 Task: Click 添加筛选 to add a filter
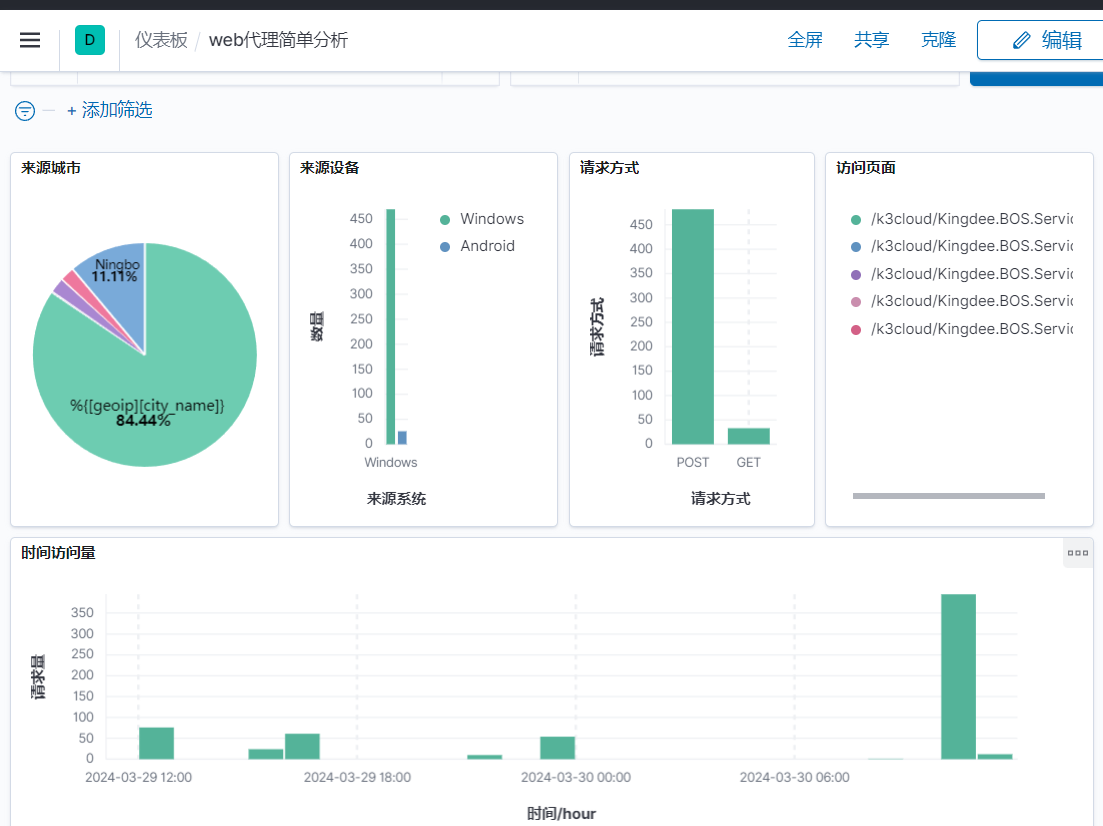(109, 111)
